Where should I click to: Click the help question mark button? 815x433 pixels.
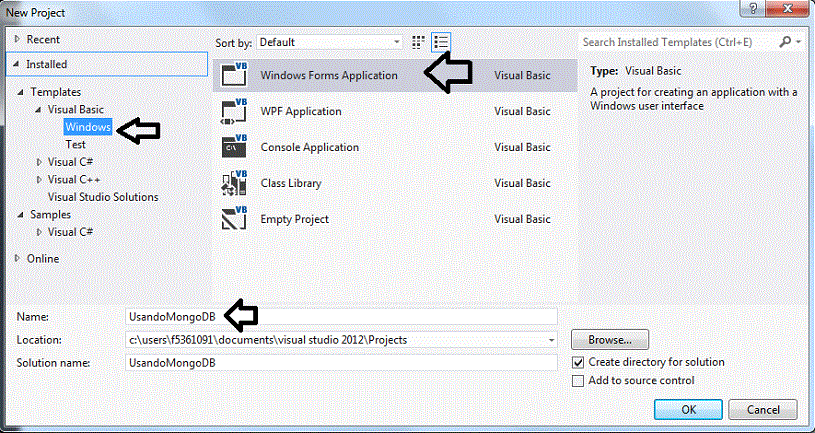click(x=754, y=8)
